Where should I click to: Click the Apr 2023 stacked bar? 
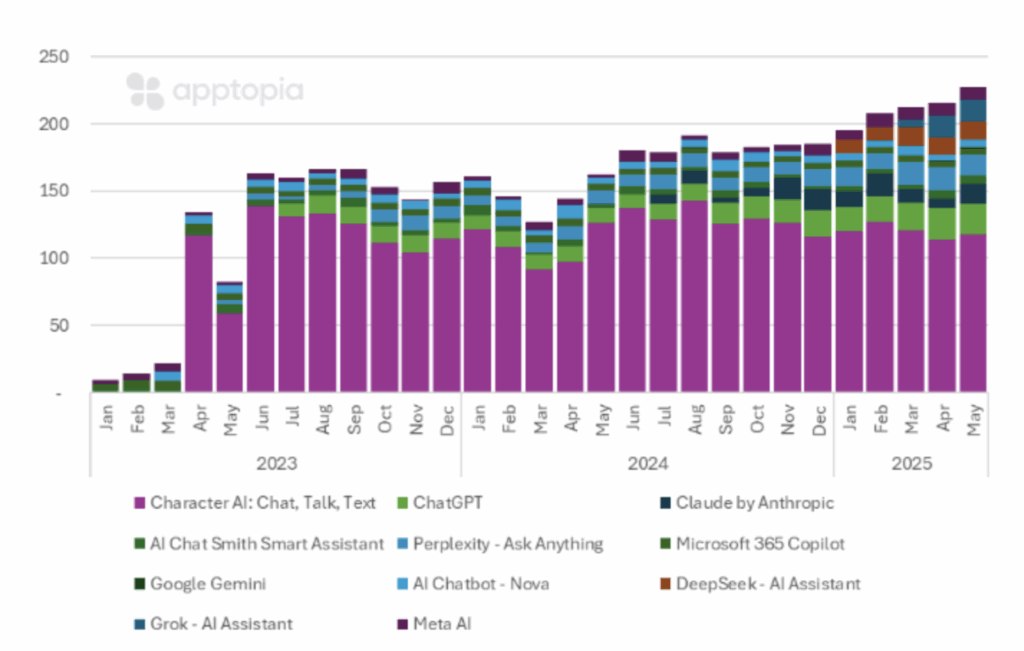199,302
